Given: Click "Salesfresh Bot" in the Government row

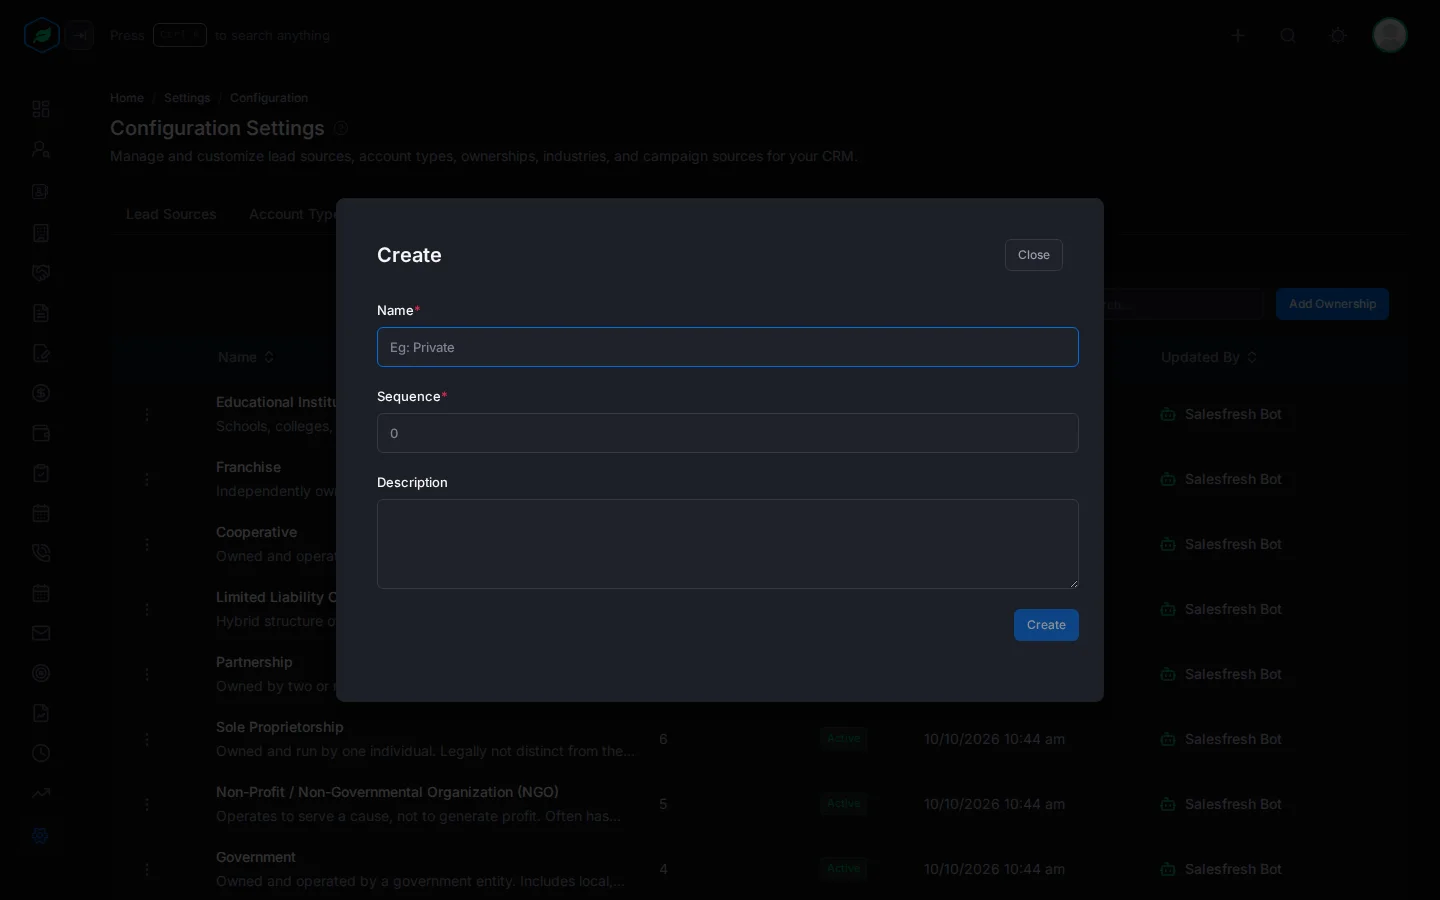Looking at the screenshot, I should point(1233,869).
